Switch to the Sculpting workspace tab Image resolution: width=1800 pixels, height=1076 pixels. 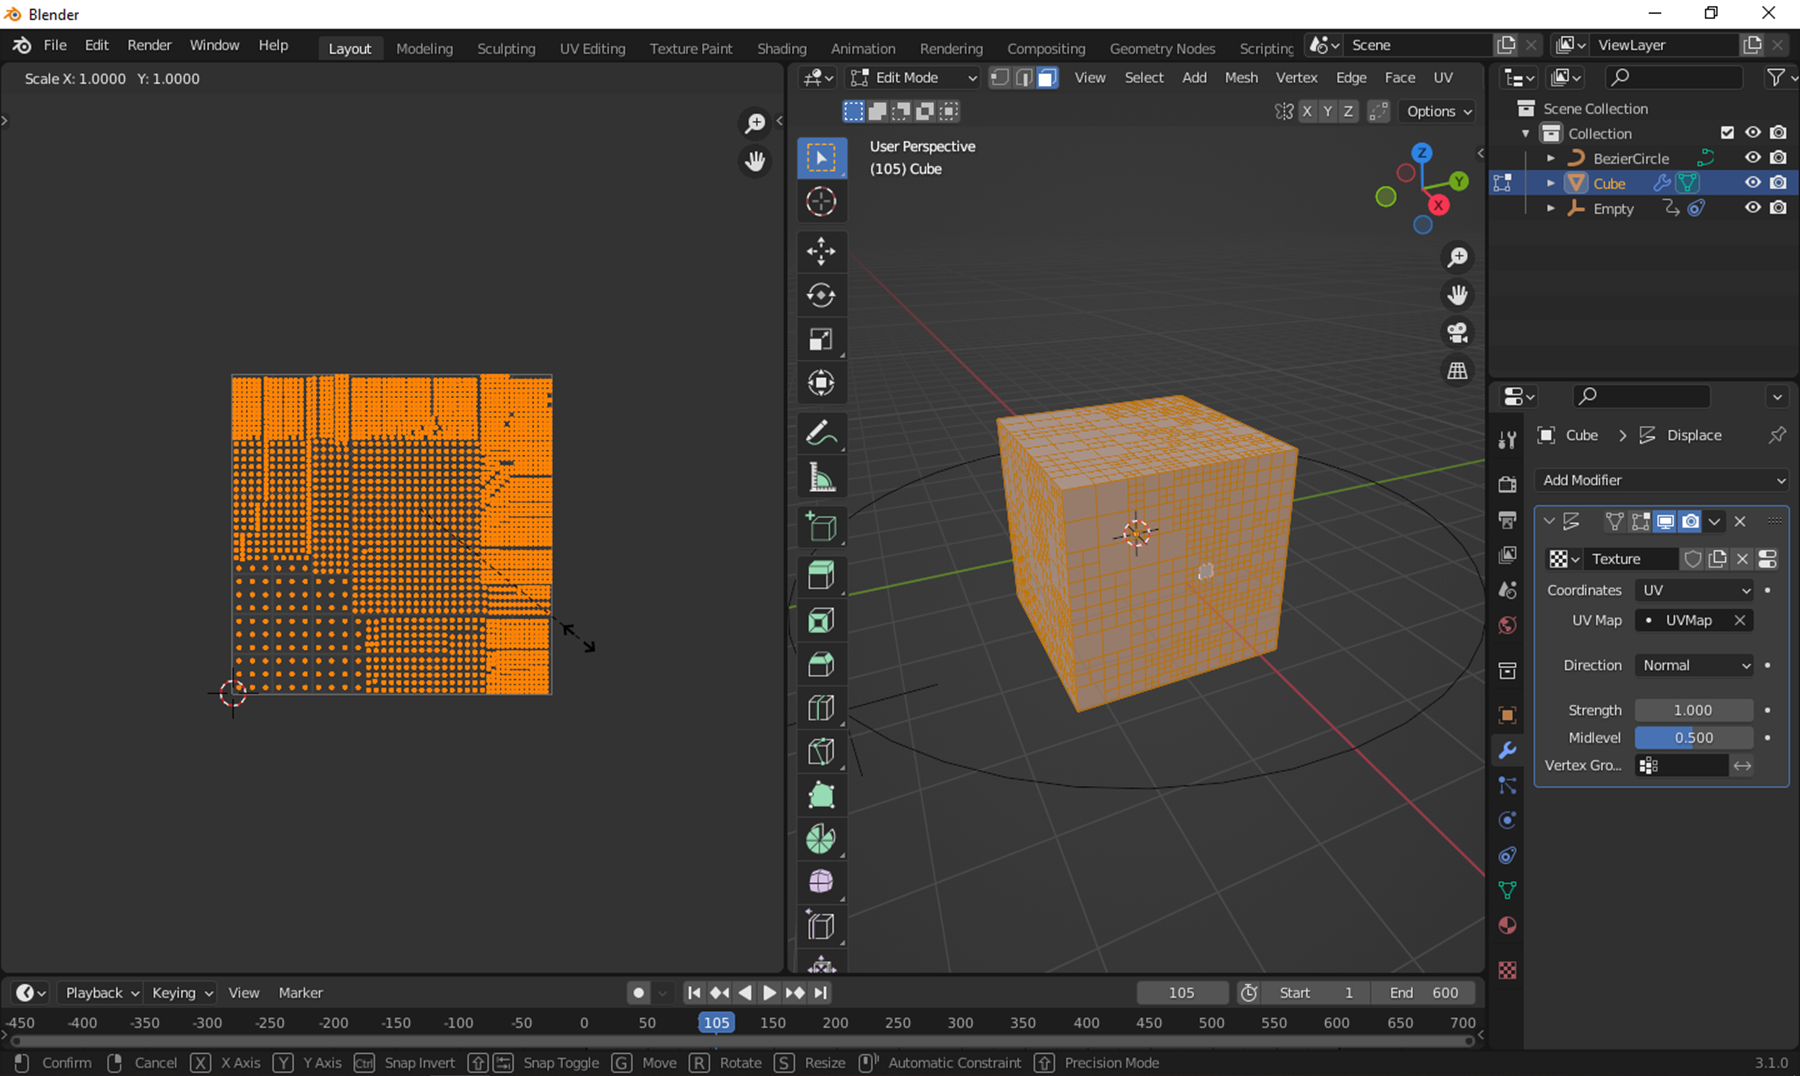[x=506, y=48]
